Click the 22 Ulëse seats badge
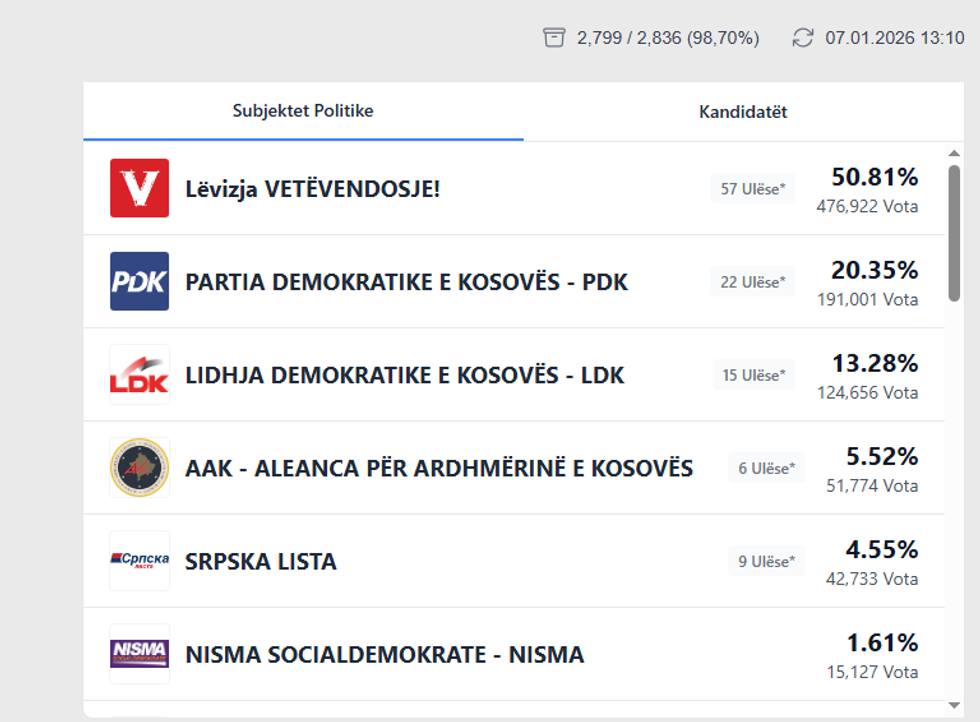The width and height of the screenshot is (980, 722). click(x=753, y=282)
